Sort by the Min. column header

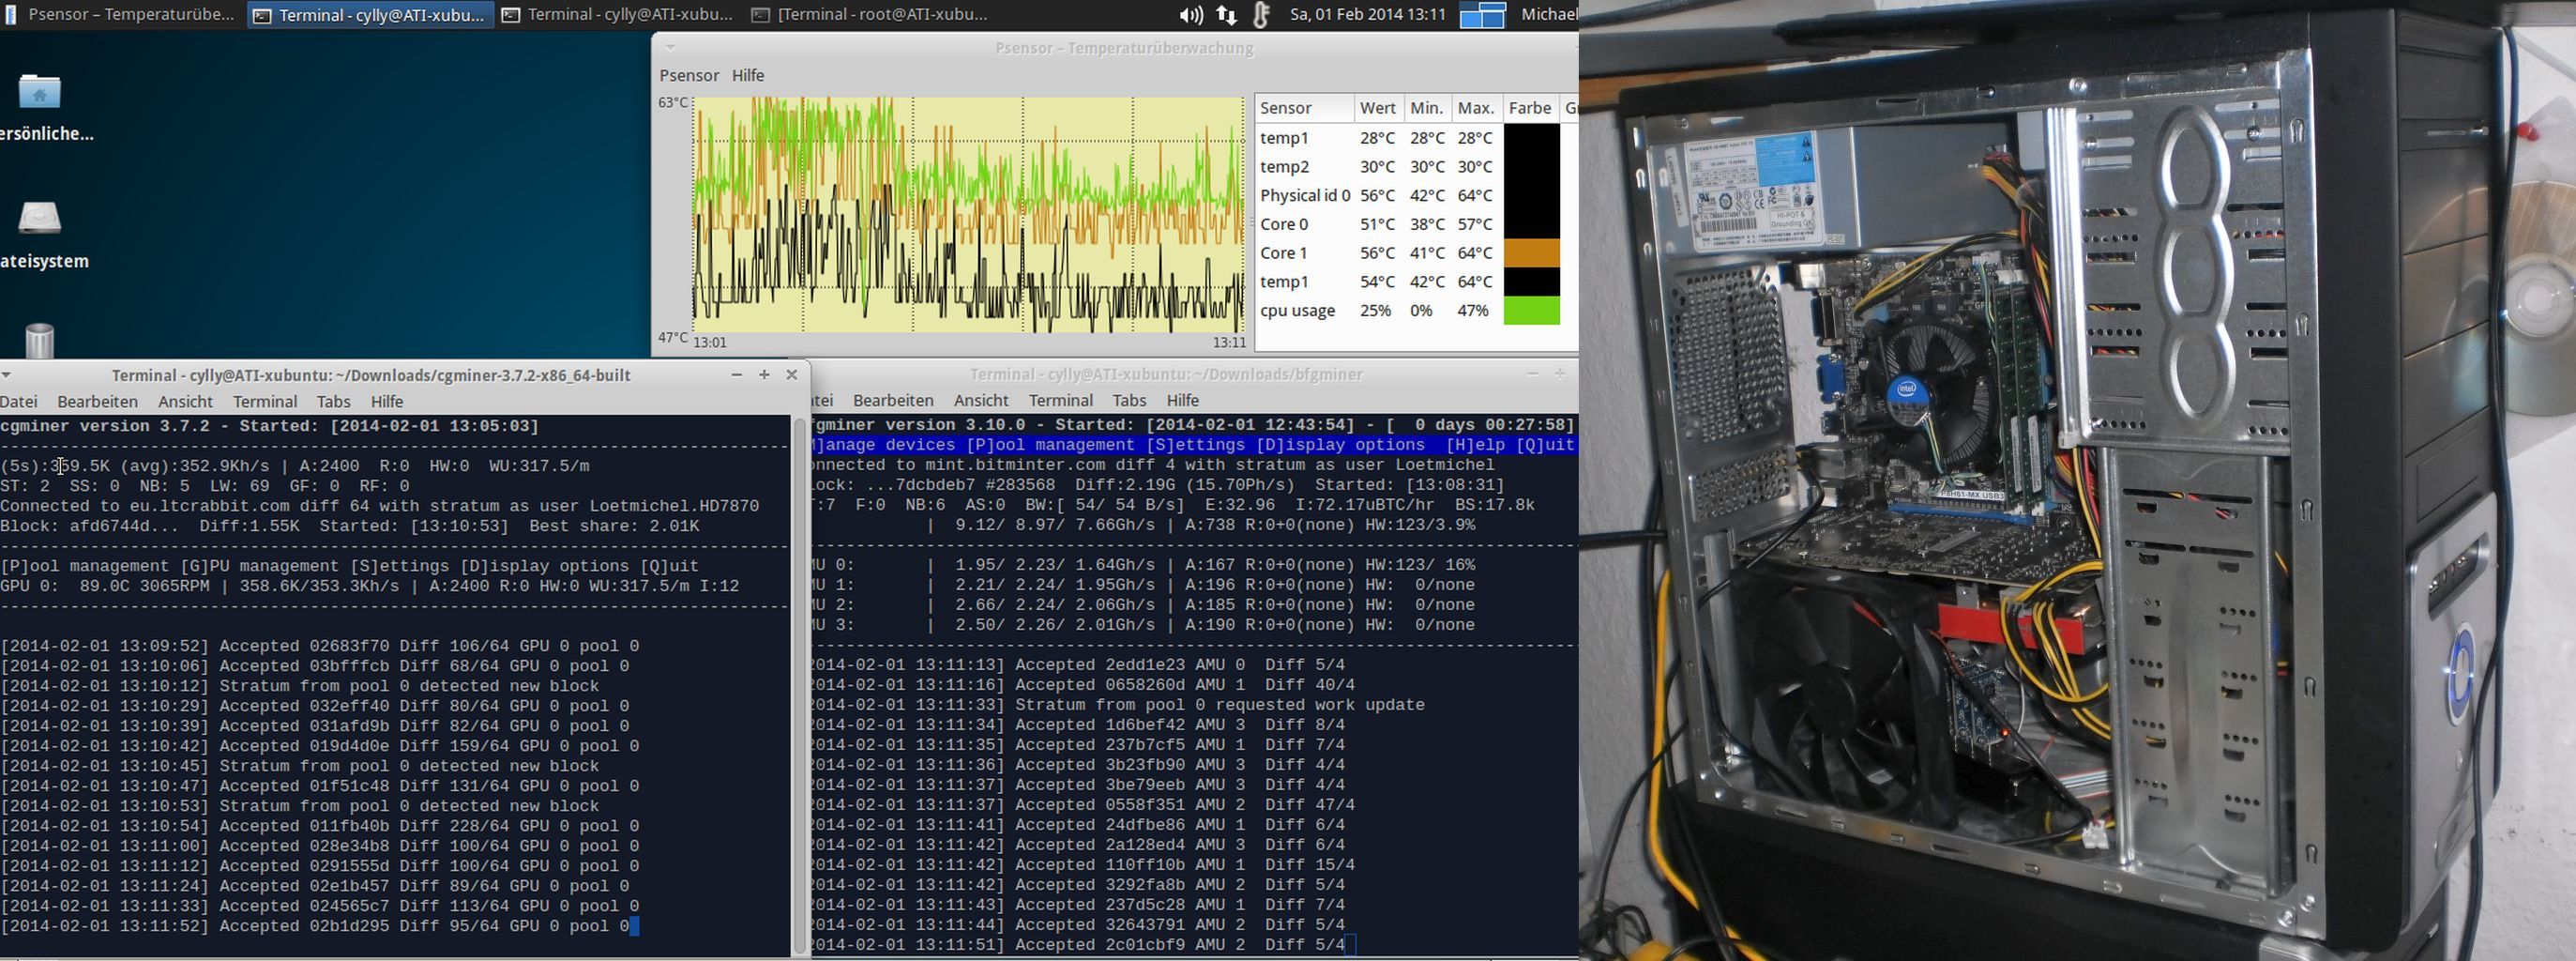(1426, 108)
